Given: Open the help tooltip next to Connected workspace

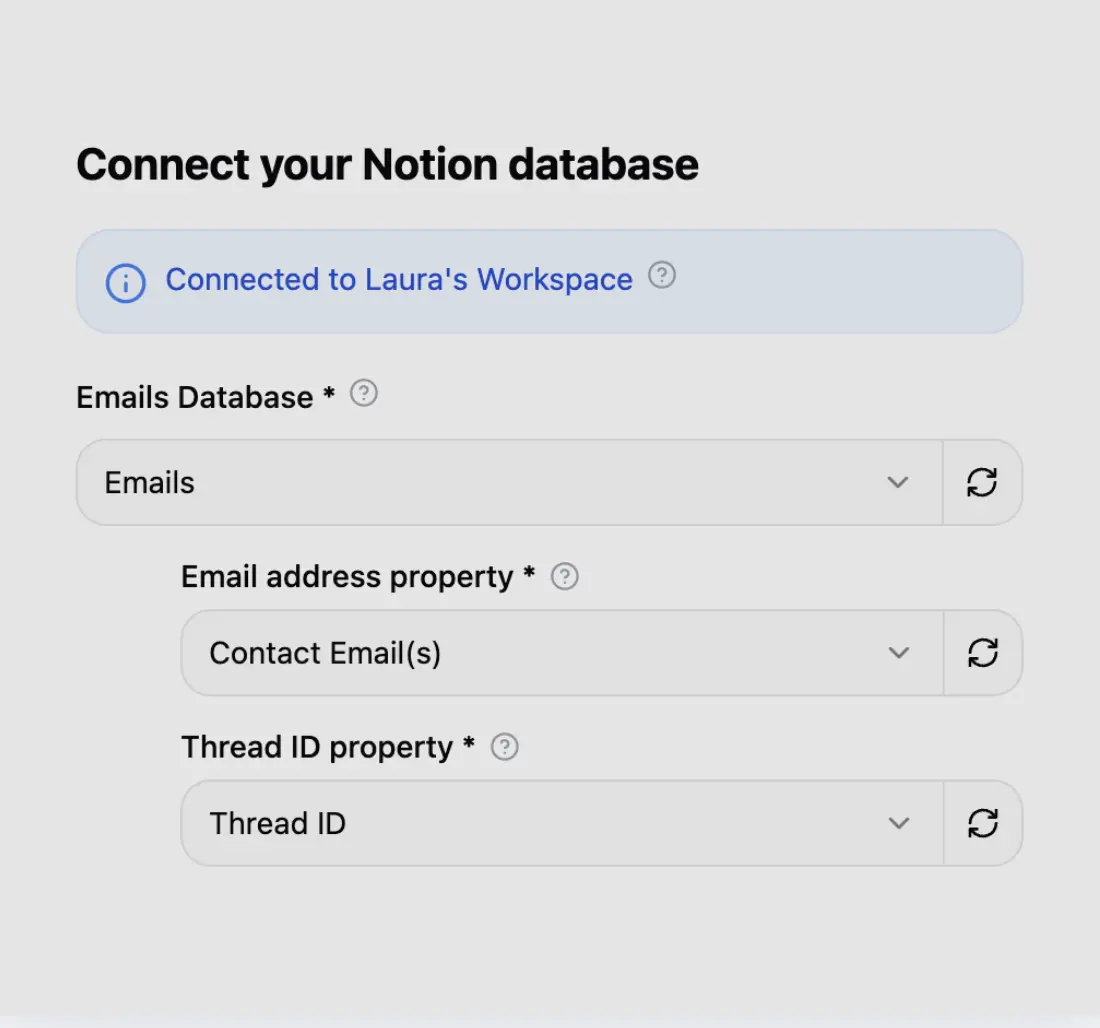Looking at the screenshot, I should [661, 275].
